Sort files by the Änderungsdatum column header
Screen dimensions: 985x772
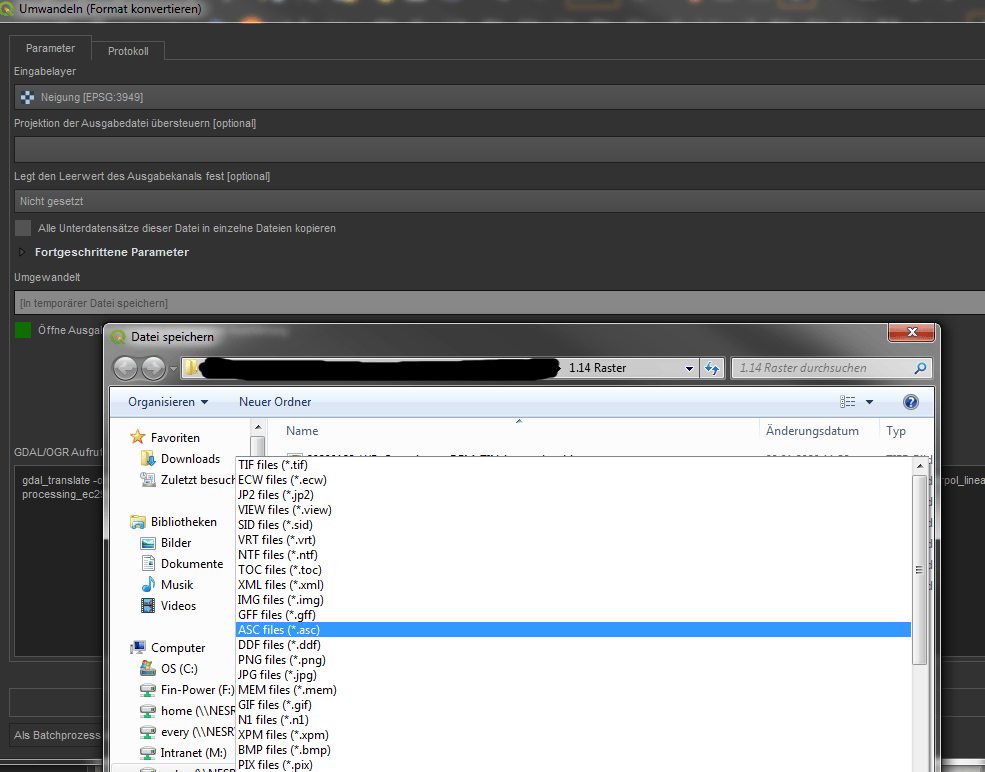[812, 431]
